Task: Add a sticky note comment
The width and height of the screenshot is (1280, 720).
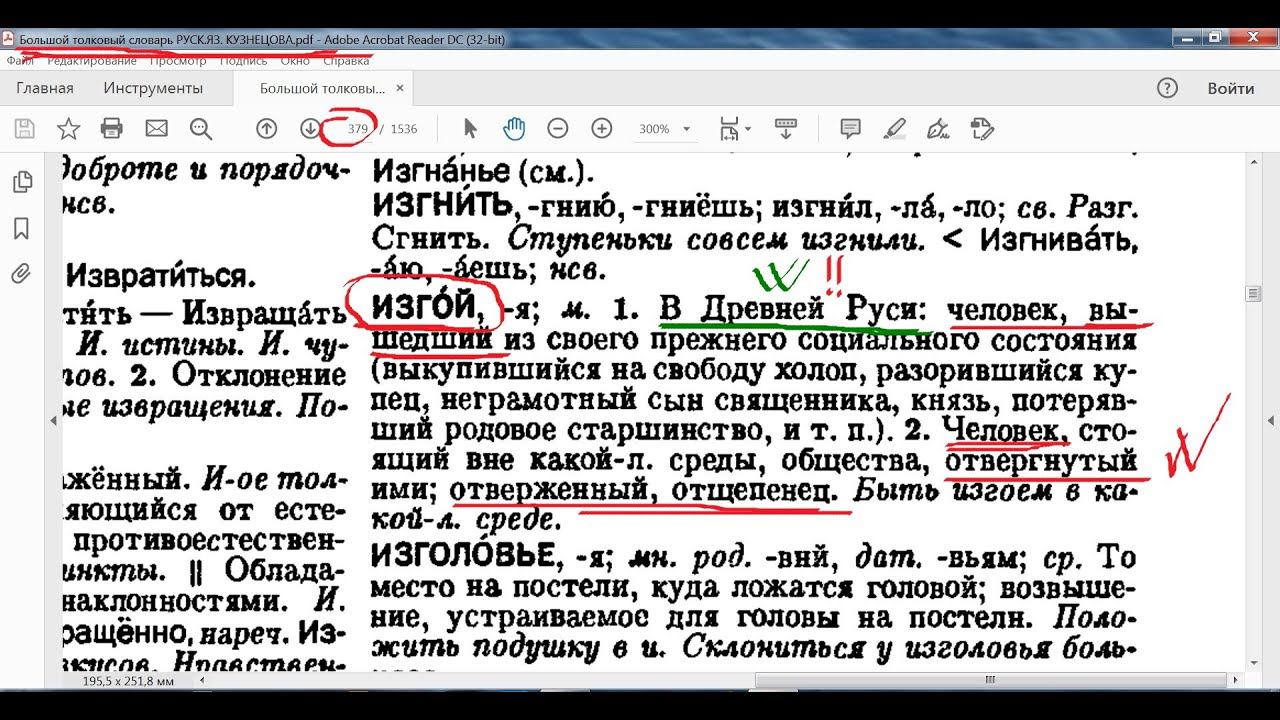Action: point(850,128)
